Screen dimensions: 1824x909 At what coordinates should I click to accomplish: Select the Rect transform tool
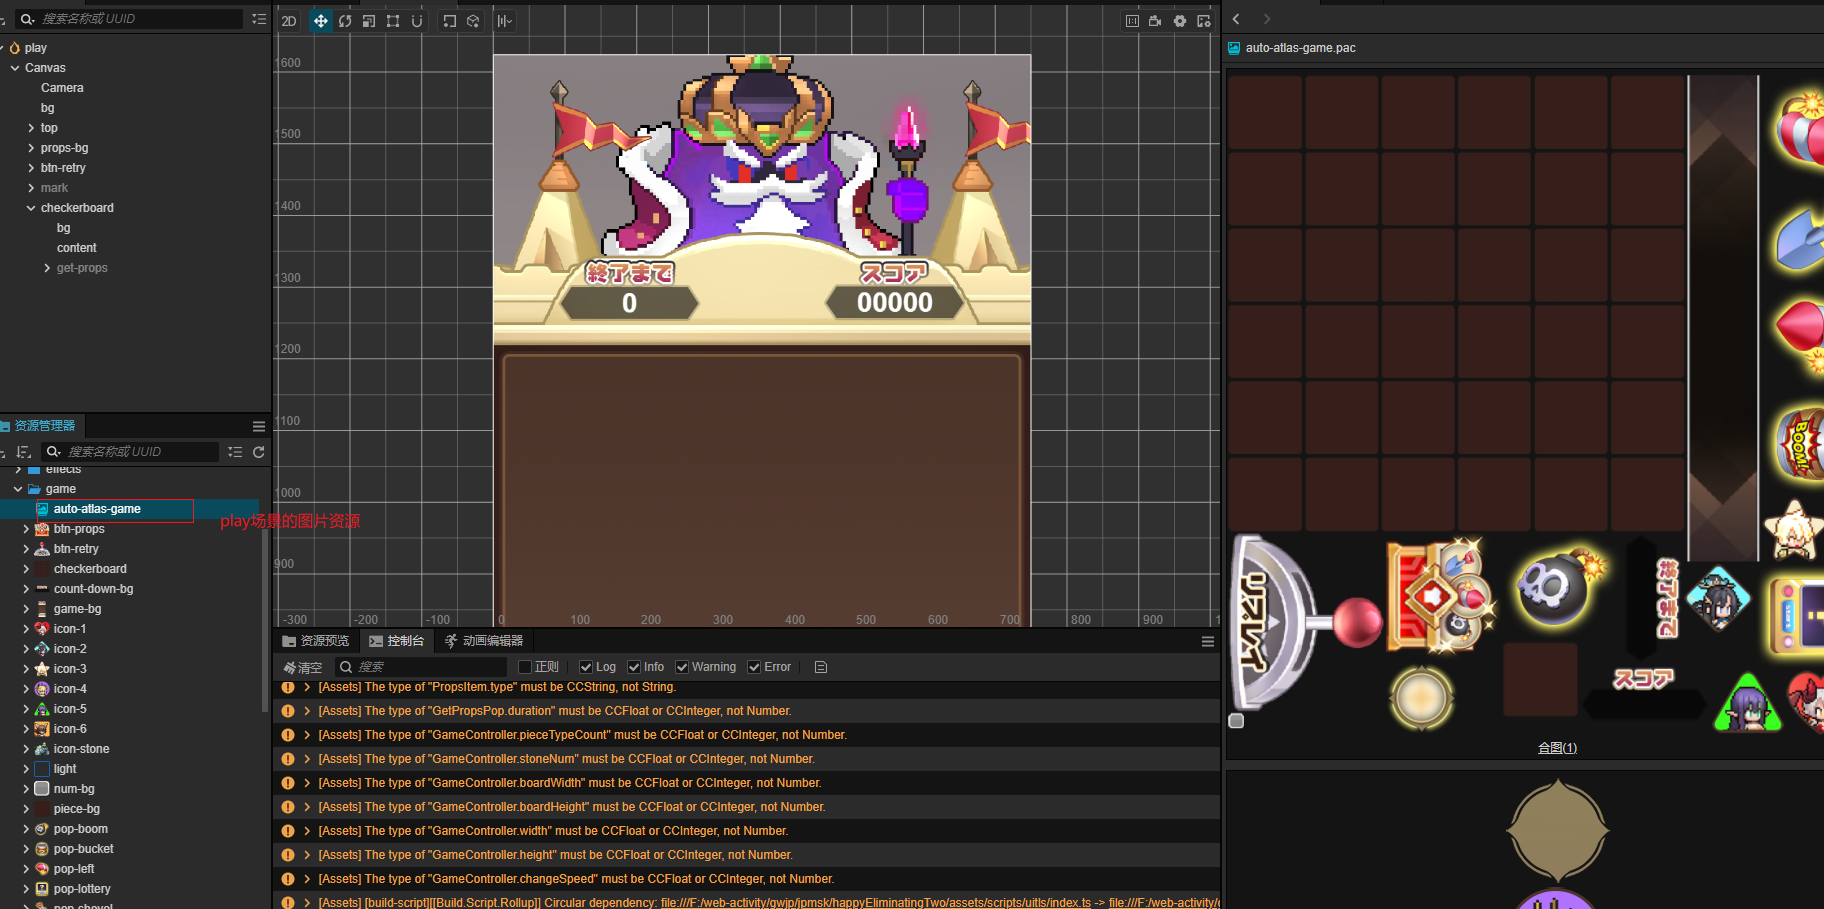[393, 21]
